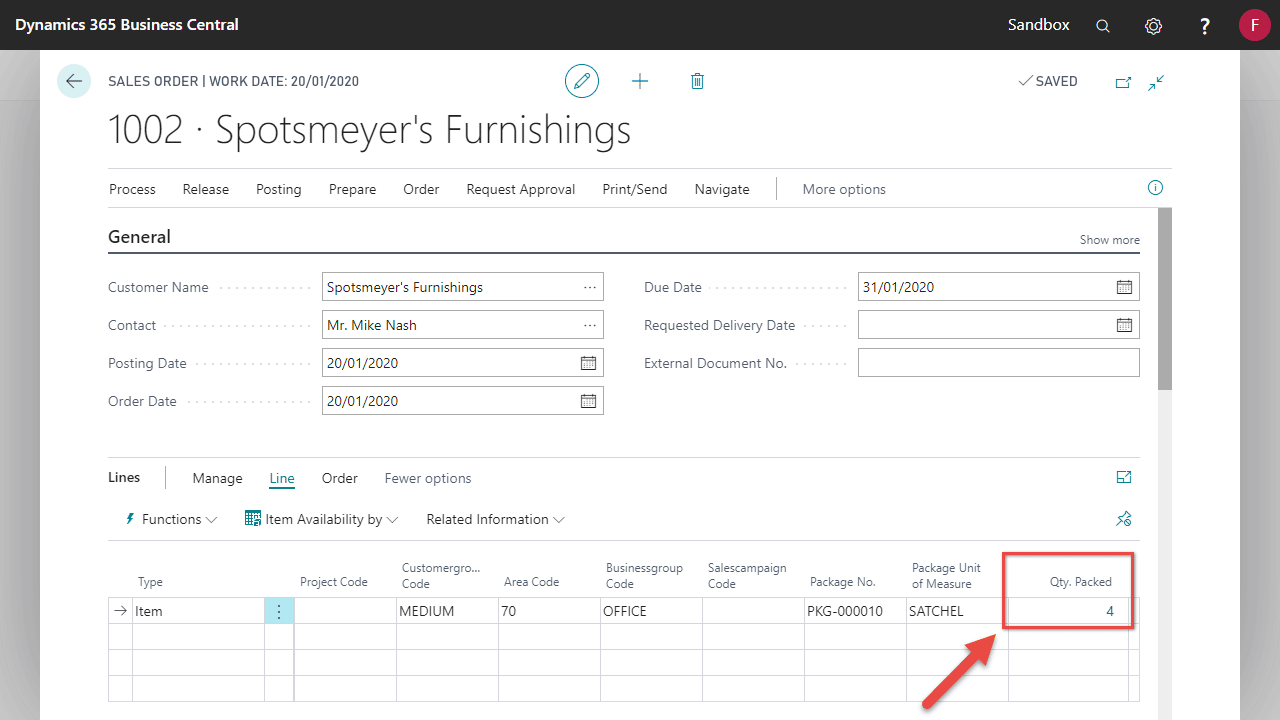Viewport: 1280px width, 720px height.
Task: Click the edit pencil icon
Action: coord(582,81)
